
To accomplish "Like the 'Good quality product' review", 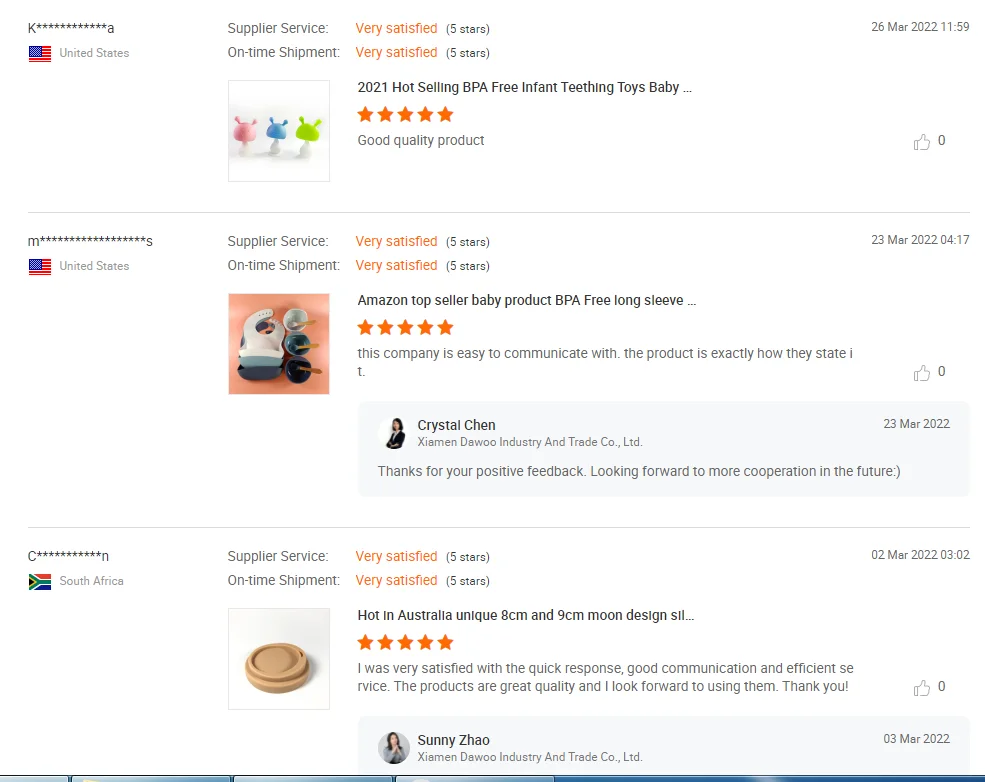I will [922, 142].
